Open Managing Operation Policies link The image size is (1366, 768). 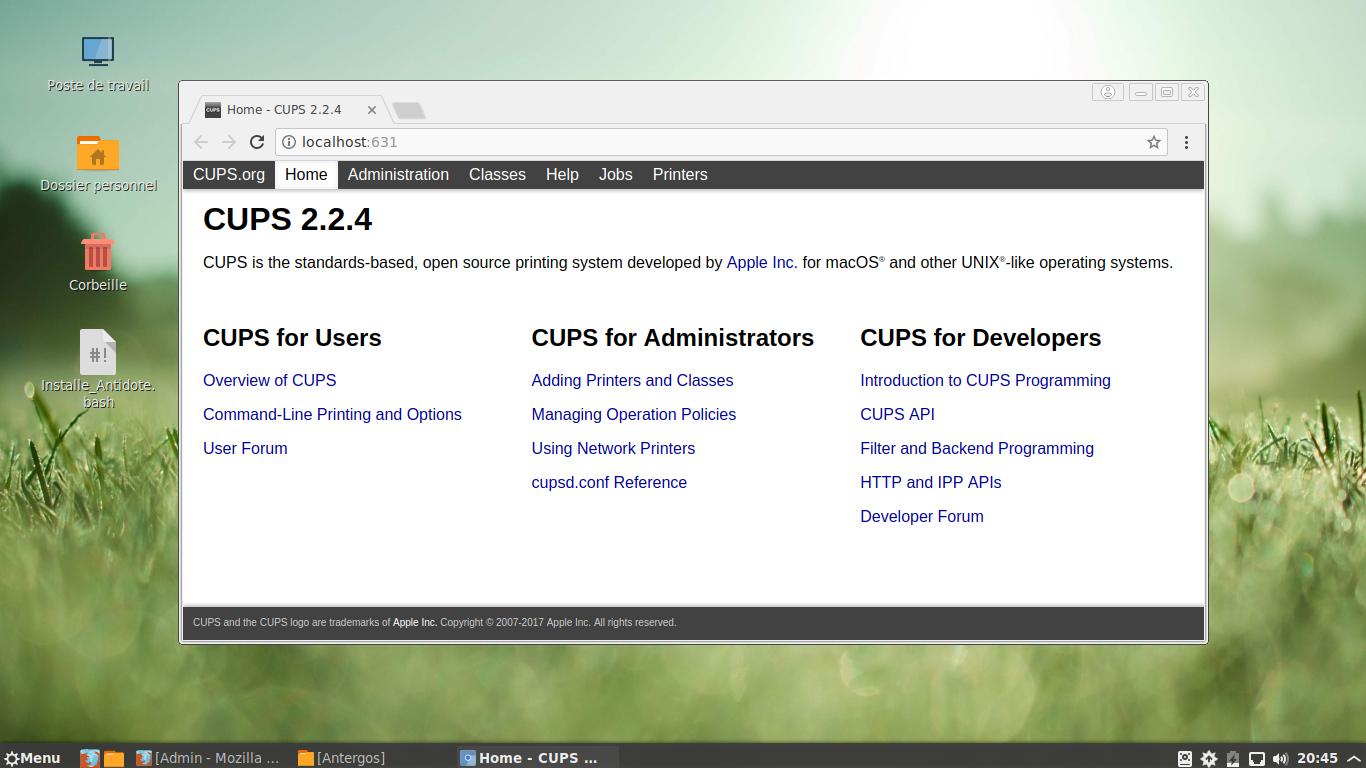[x=633, y=414]
